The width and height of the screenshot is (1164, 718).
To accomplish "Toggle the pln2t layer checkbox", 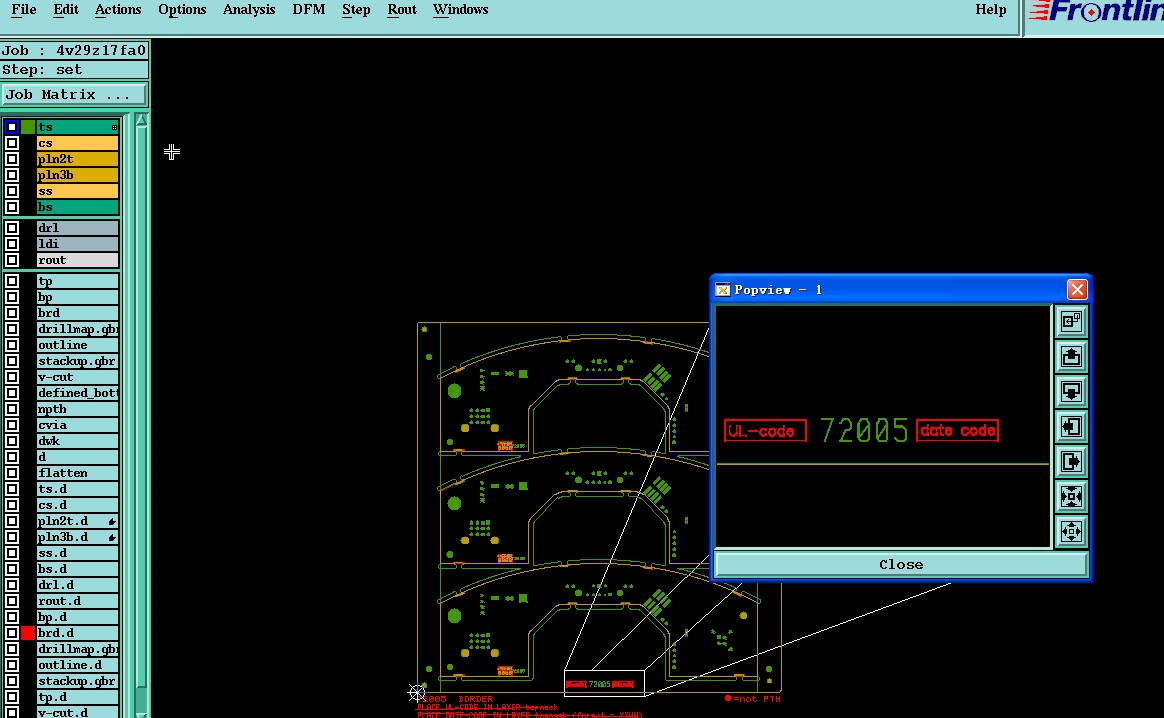I will point(12,159).
